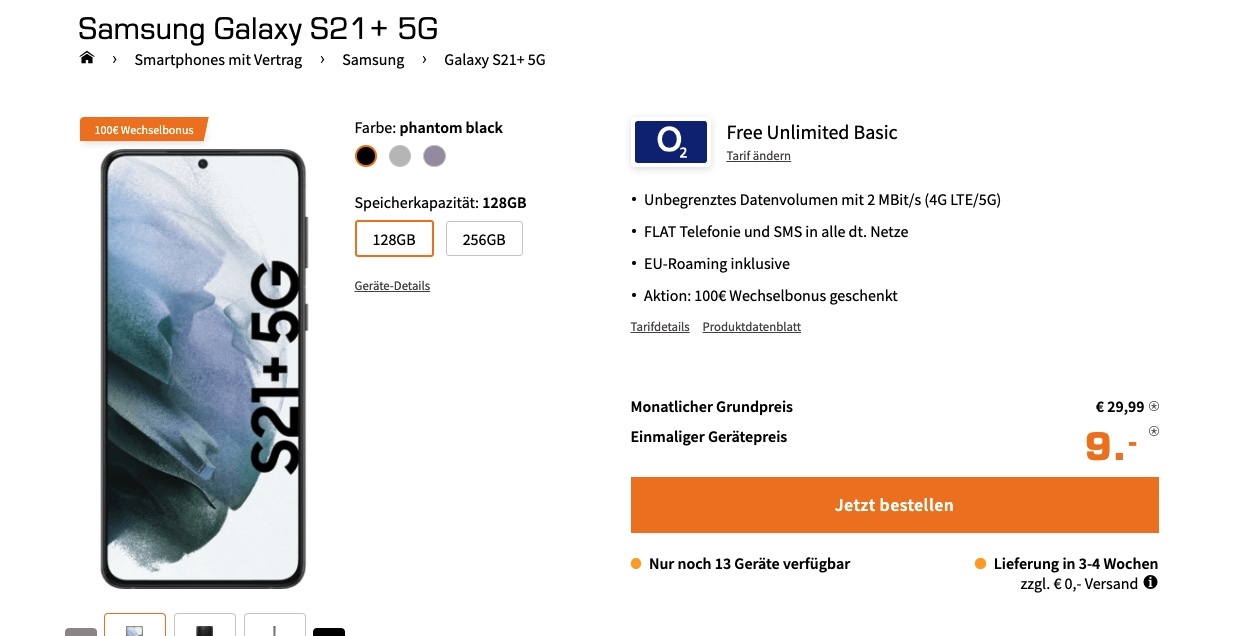Choose the violet color swatch
Screen dimensions: 1245x636
[x=434, y=156]
